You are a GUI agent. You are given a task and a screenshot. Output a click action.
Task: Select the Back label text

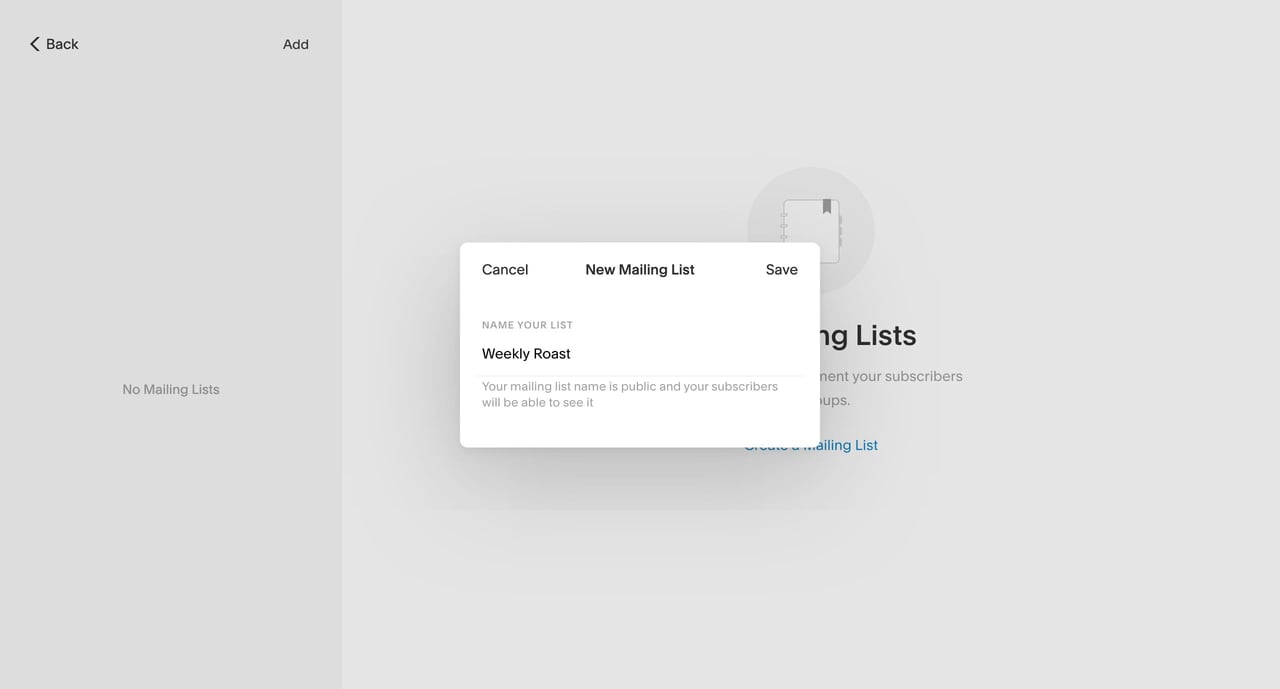point(62,44)
